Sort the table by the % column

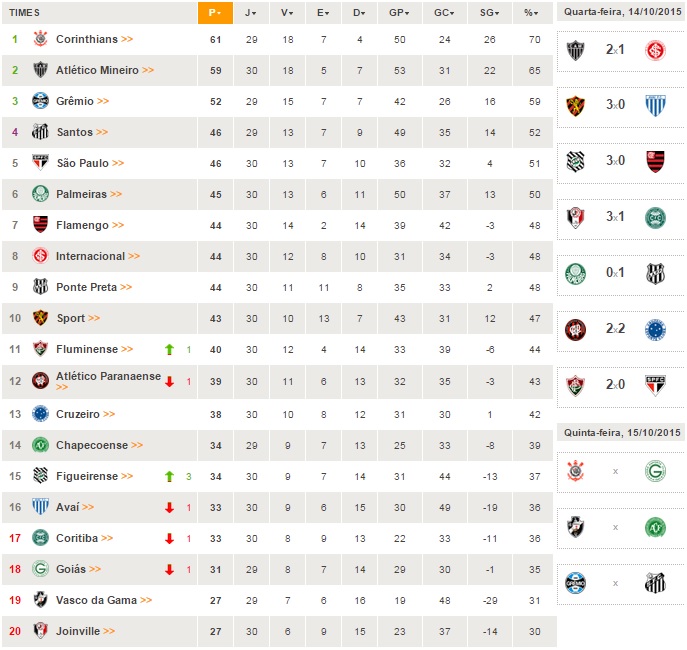coord(530,12)
